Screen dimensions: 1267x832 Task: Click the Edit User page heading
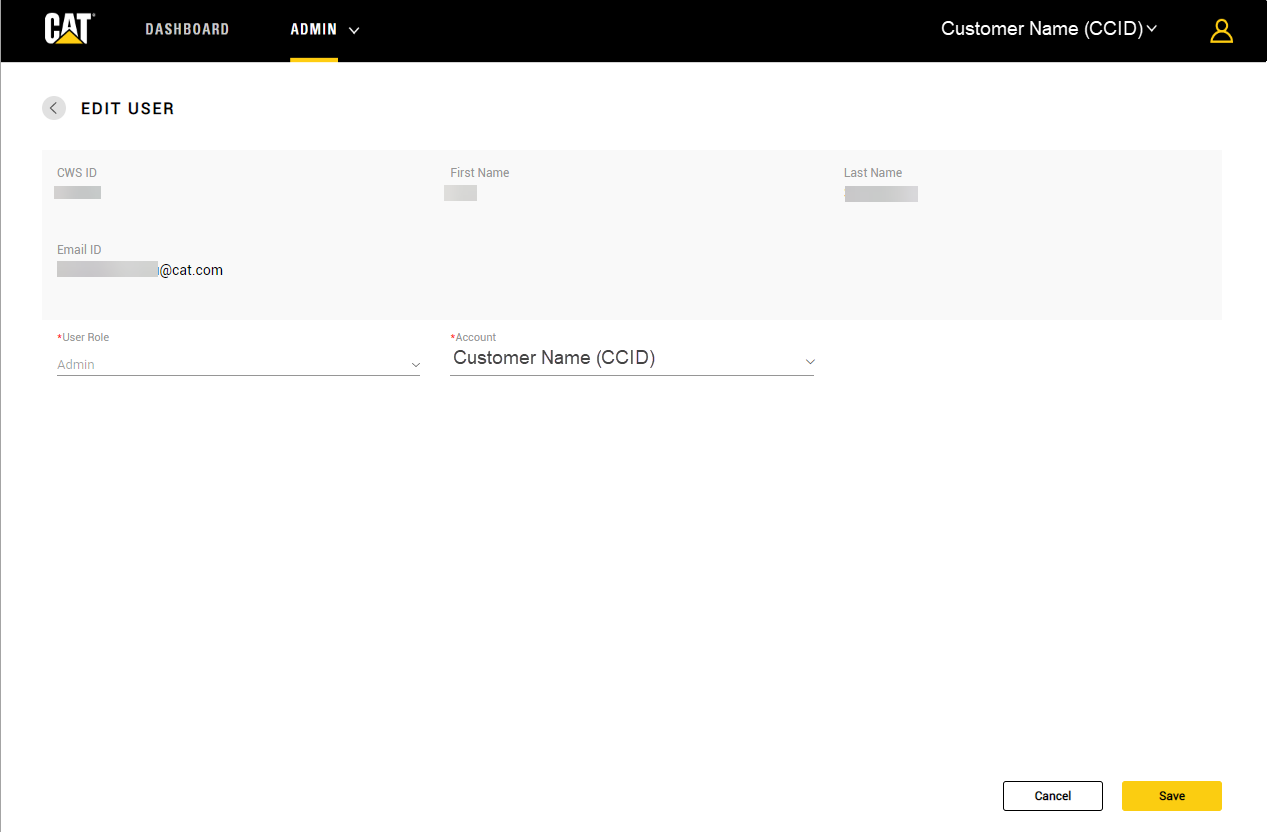(x=128, y=109)
